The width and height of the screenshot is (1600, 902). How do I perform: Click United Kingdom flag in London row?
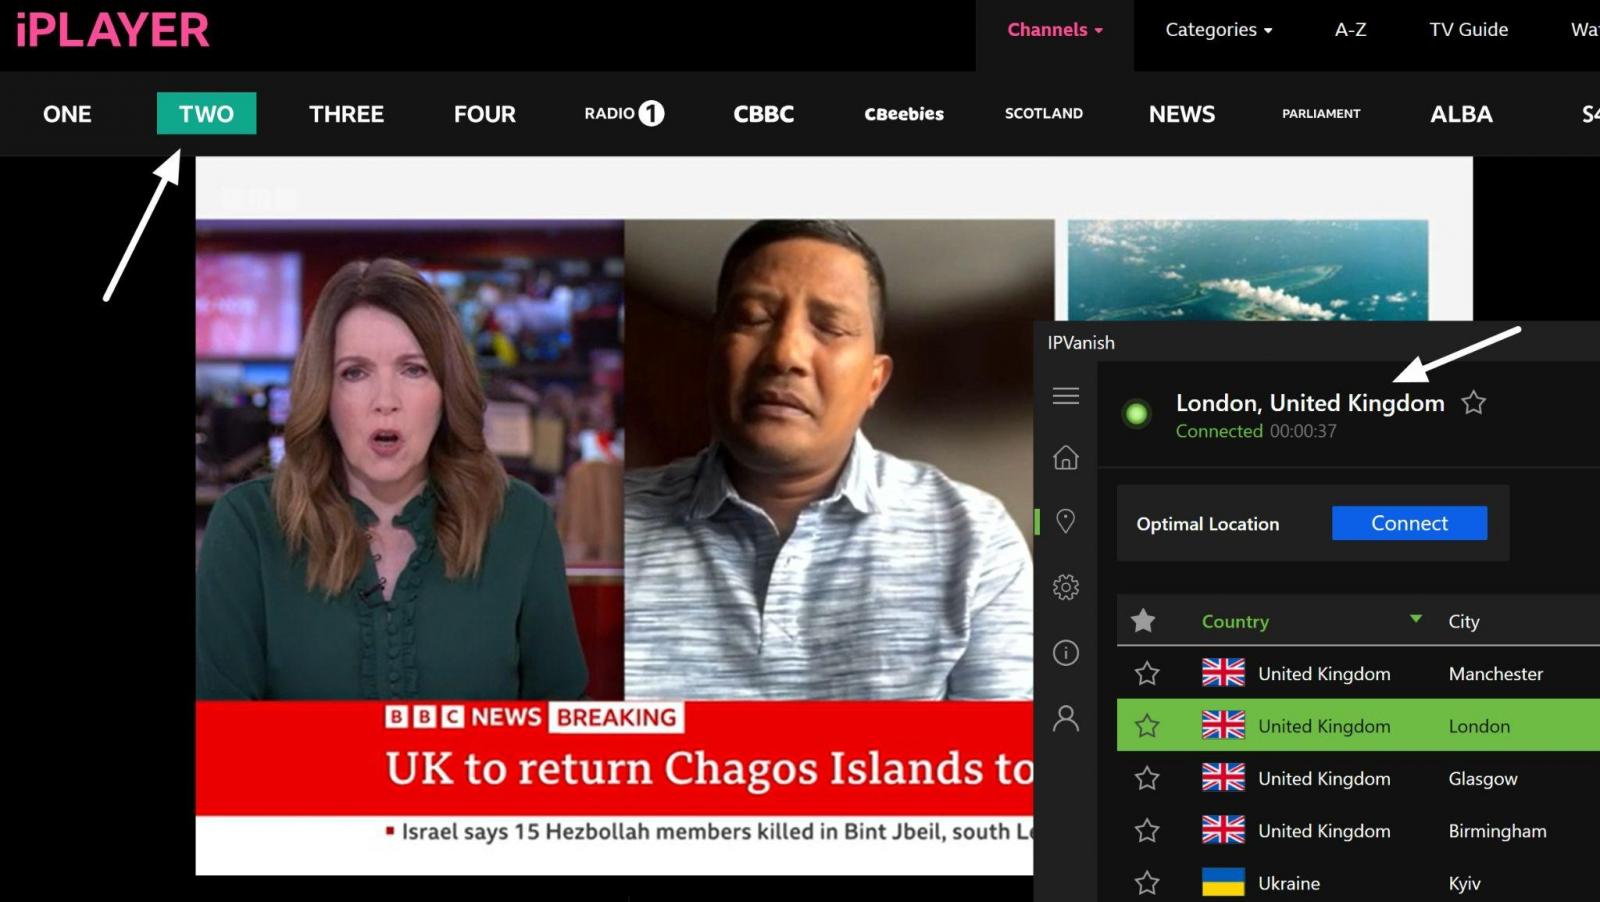[x=1223, y=725]
